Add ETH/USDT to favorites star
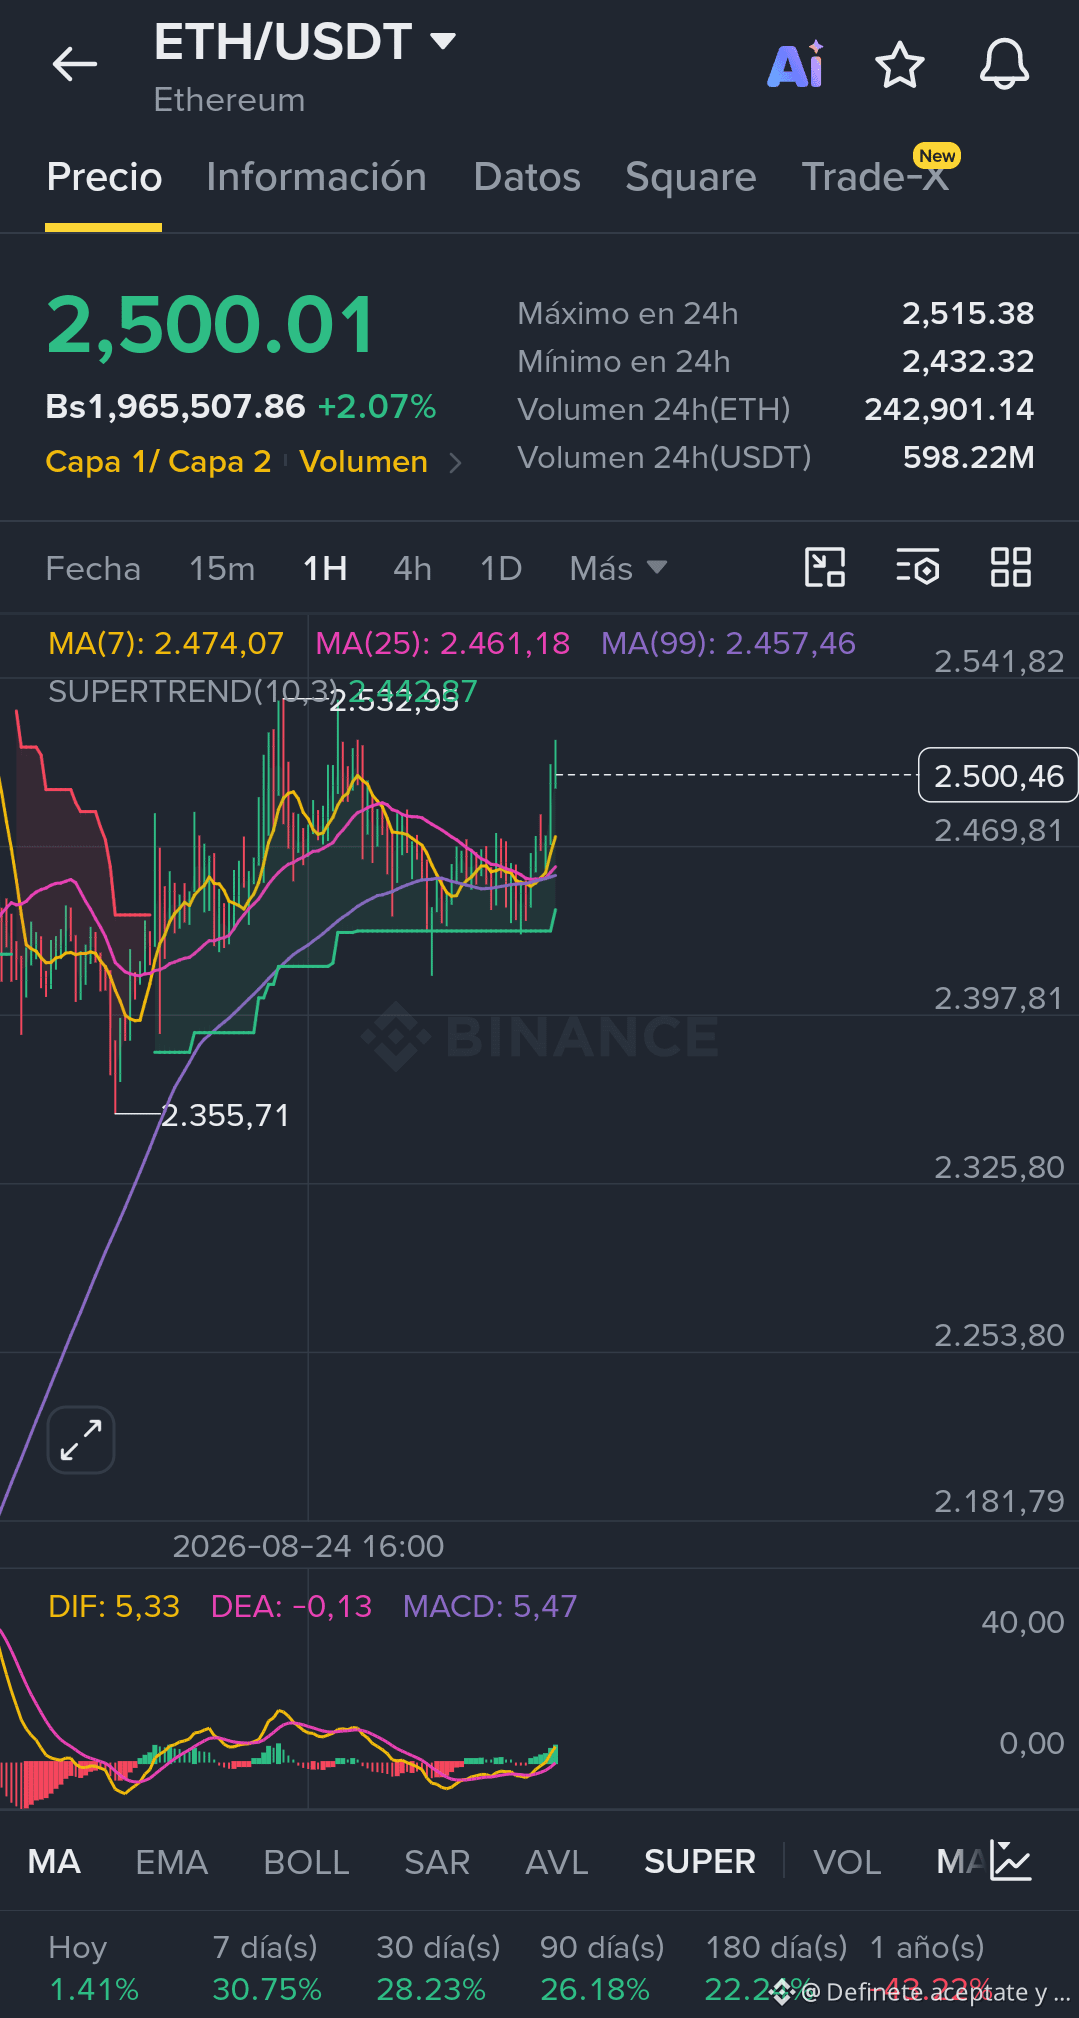1079x2018 pixels. click(x=899, y=65)
